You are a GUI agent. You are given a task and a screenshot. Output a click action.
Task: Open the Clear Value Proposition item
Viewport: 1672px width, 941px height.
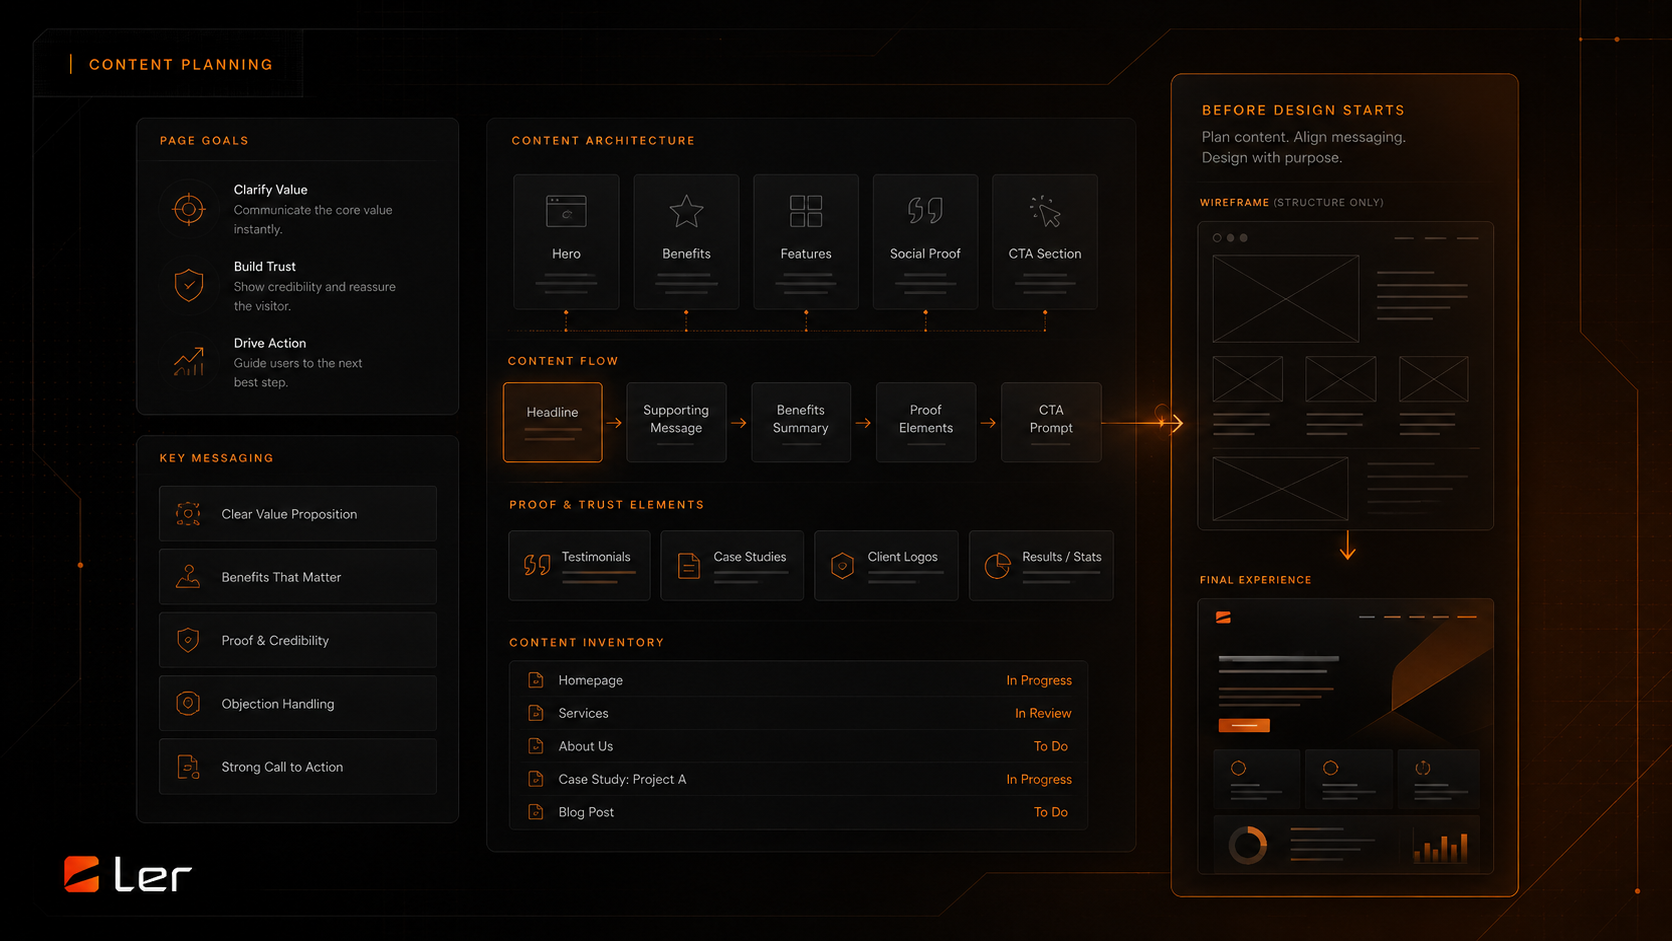pyautogui.click(x=298, y=514)
